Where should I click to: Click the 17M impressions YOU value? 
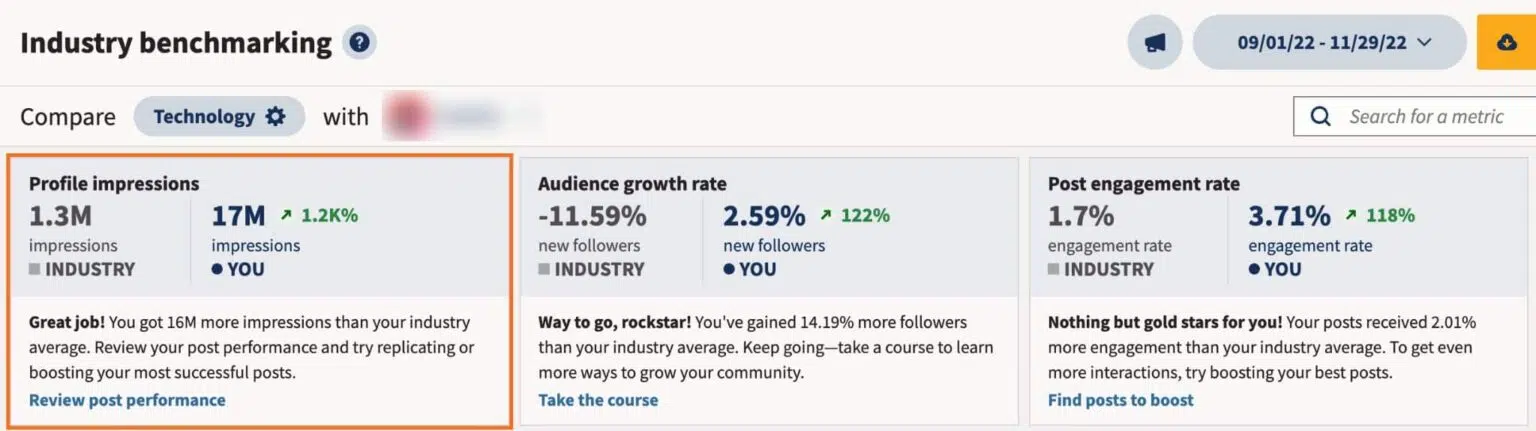click(238, 215)
